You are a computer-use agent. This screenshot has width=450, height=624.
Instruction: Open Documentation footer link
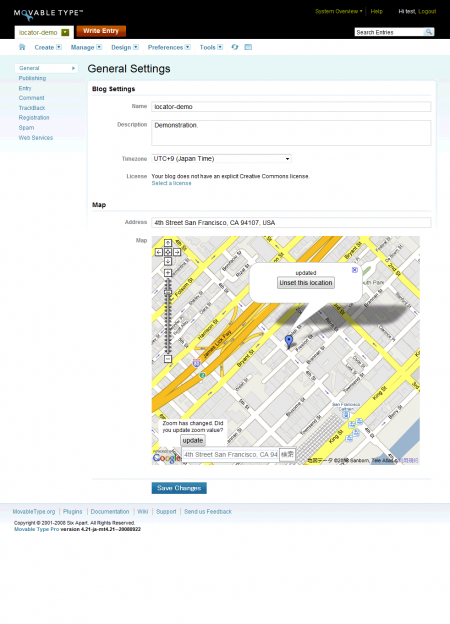point(110,511)
